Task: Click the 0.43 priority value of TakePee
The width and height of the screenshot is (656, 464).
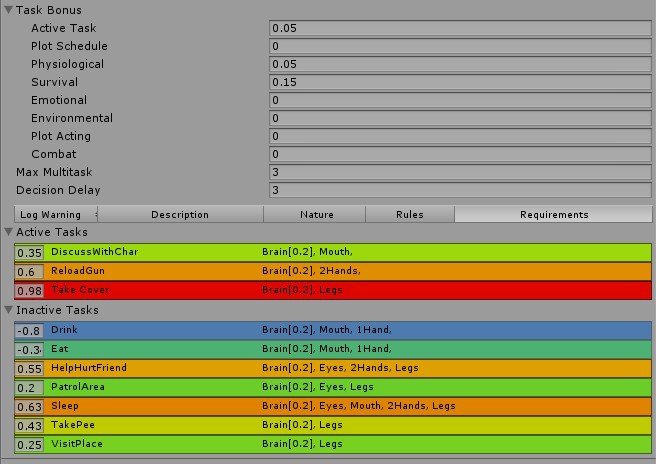Action: tap(29, 426)
